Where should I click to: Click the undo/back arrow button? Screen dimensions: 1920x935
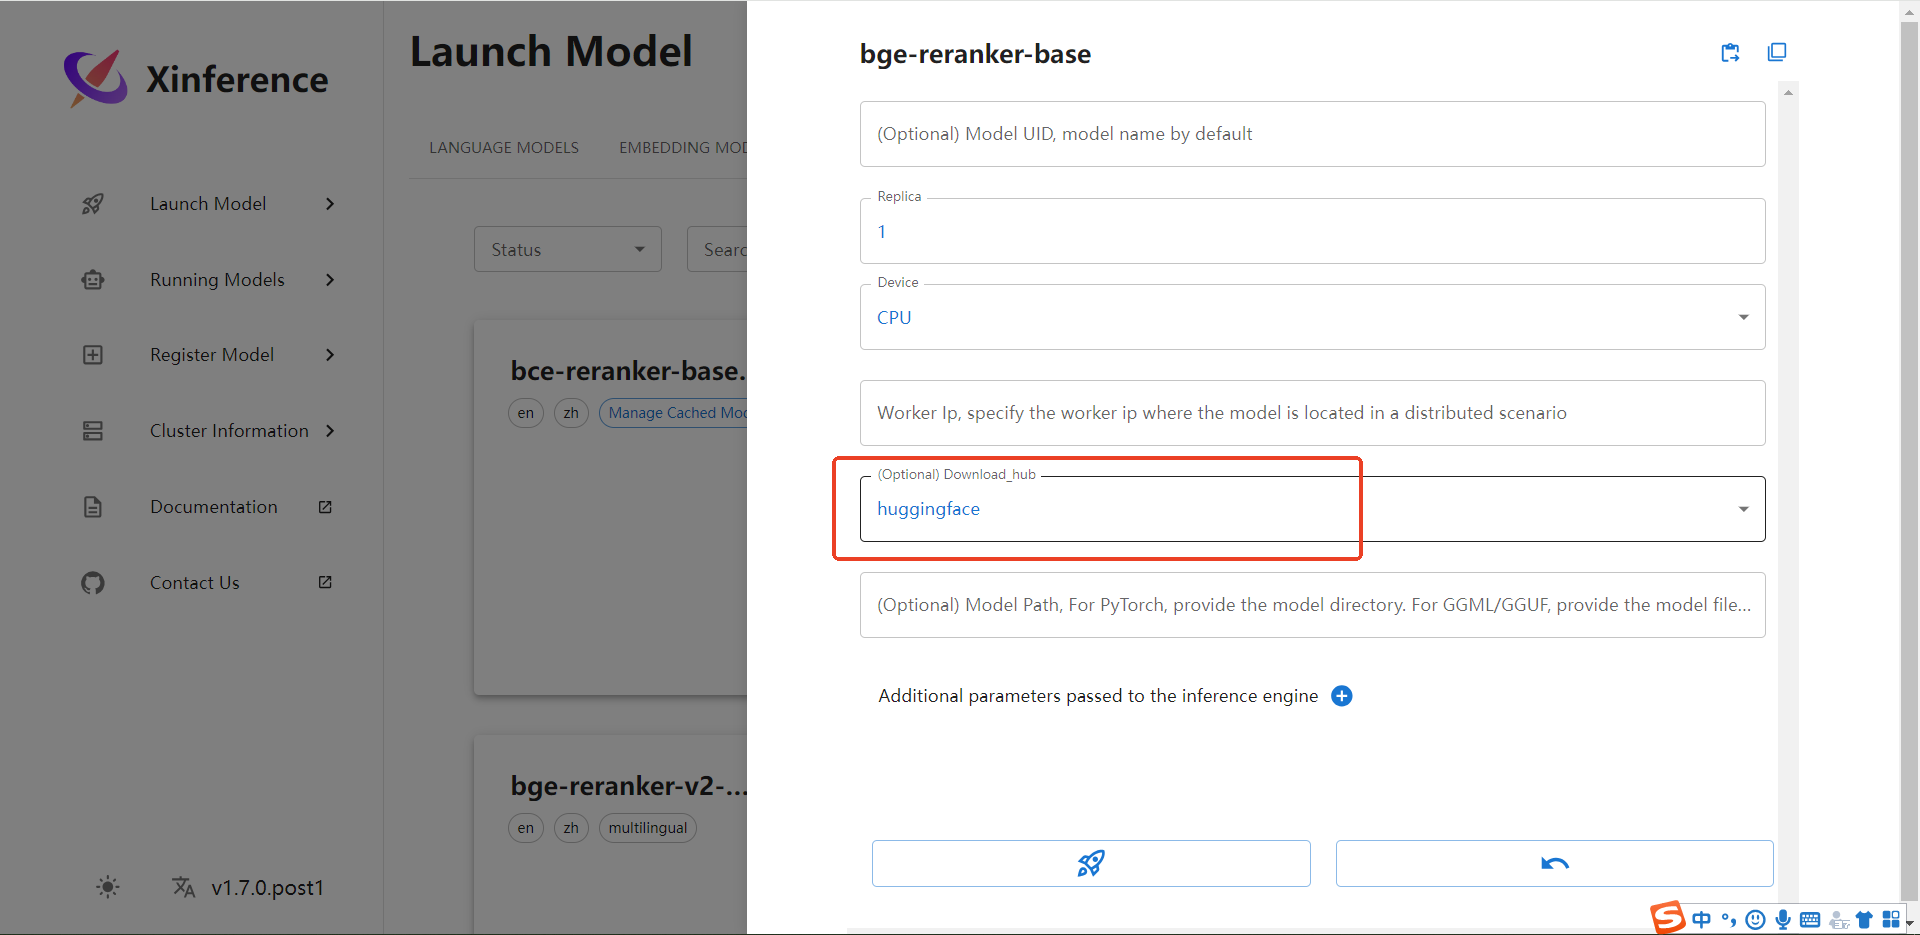(1554, 863)
